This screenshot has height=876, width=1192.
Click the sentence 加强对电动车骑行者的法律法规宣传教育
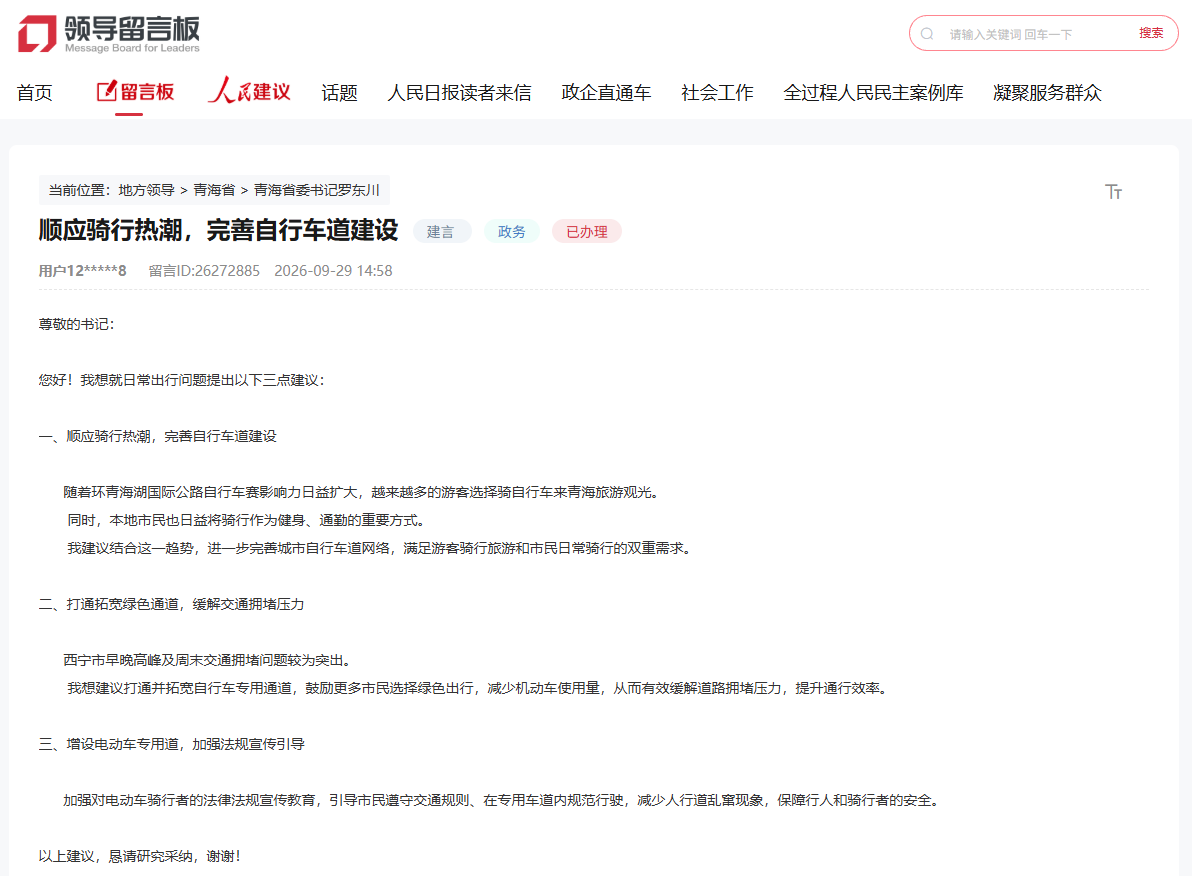click(502, 801)
